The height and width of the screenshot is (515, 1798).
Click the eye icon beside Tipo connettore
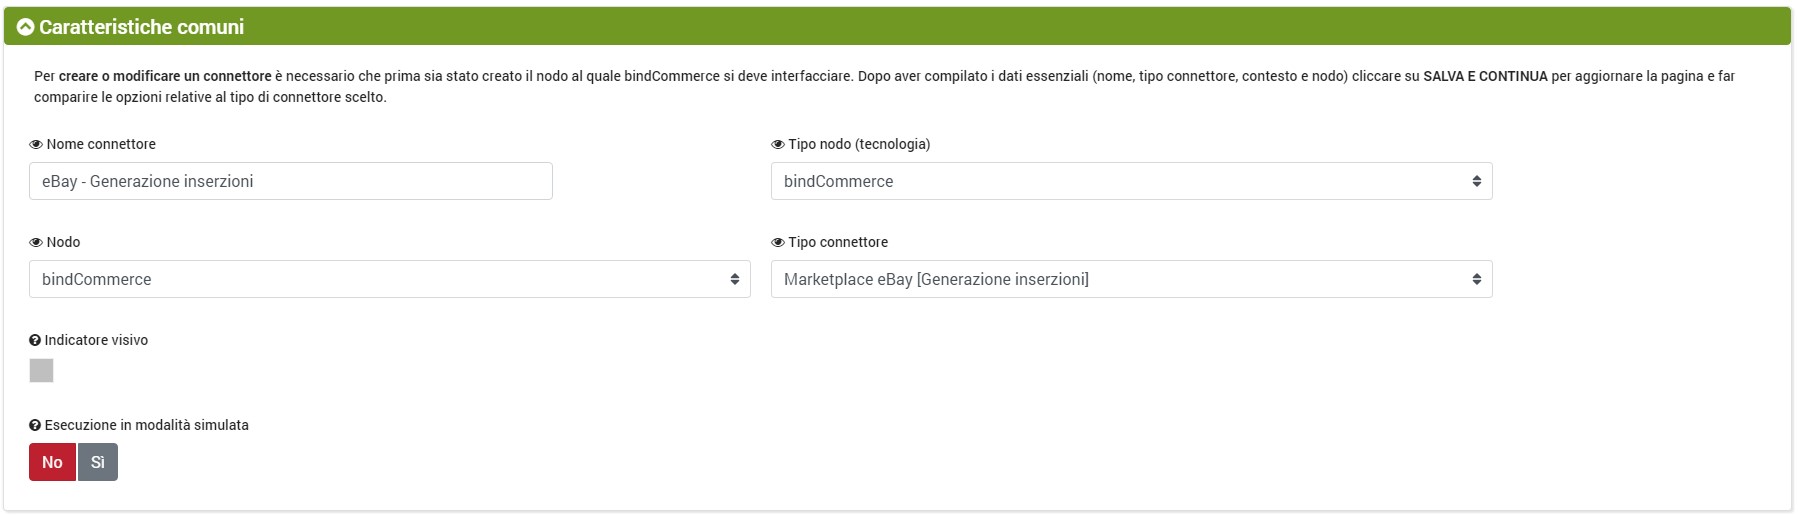coord(778,243)
